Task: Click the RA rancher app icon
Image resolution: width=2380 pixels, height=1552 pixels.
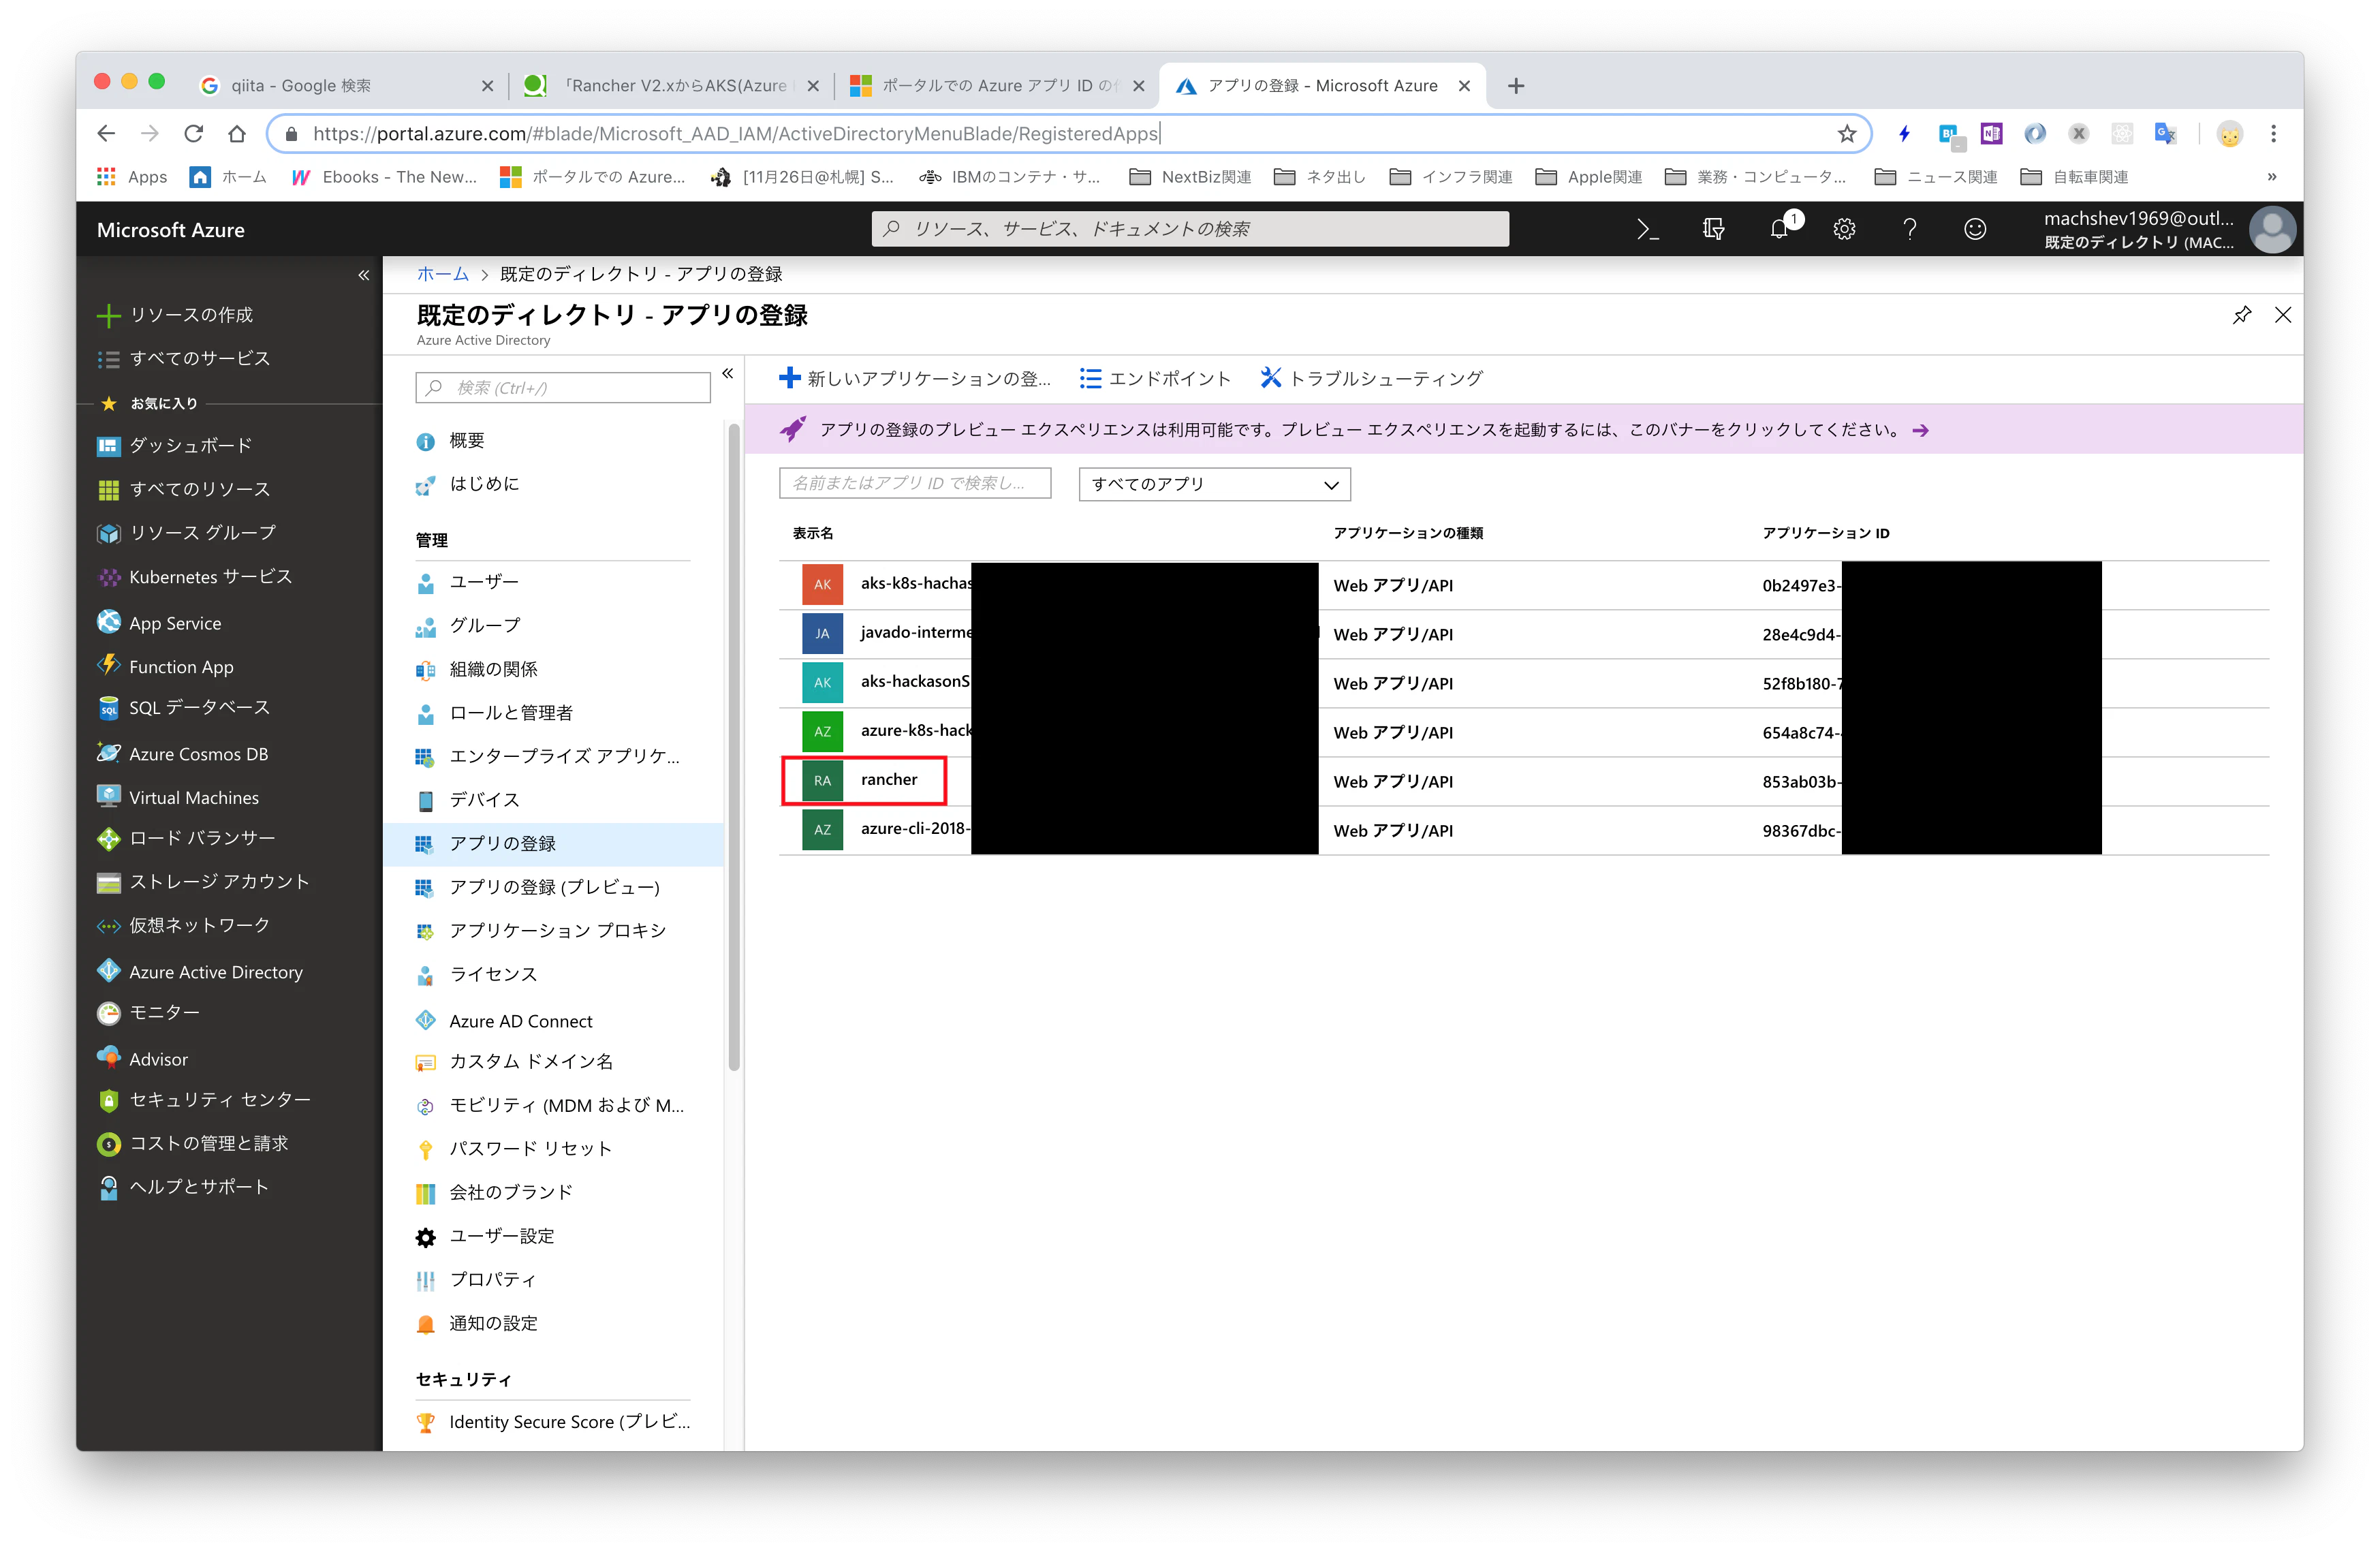Action: tap(822, 781)
